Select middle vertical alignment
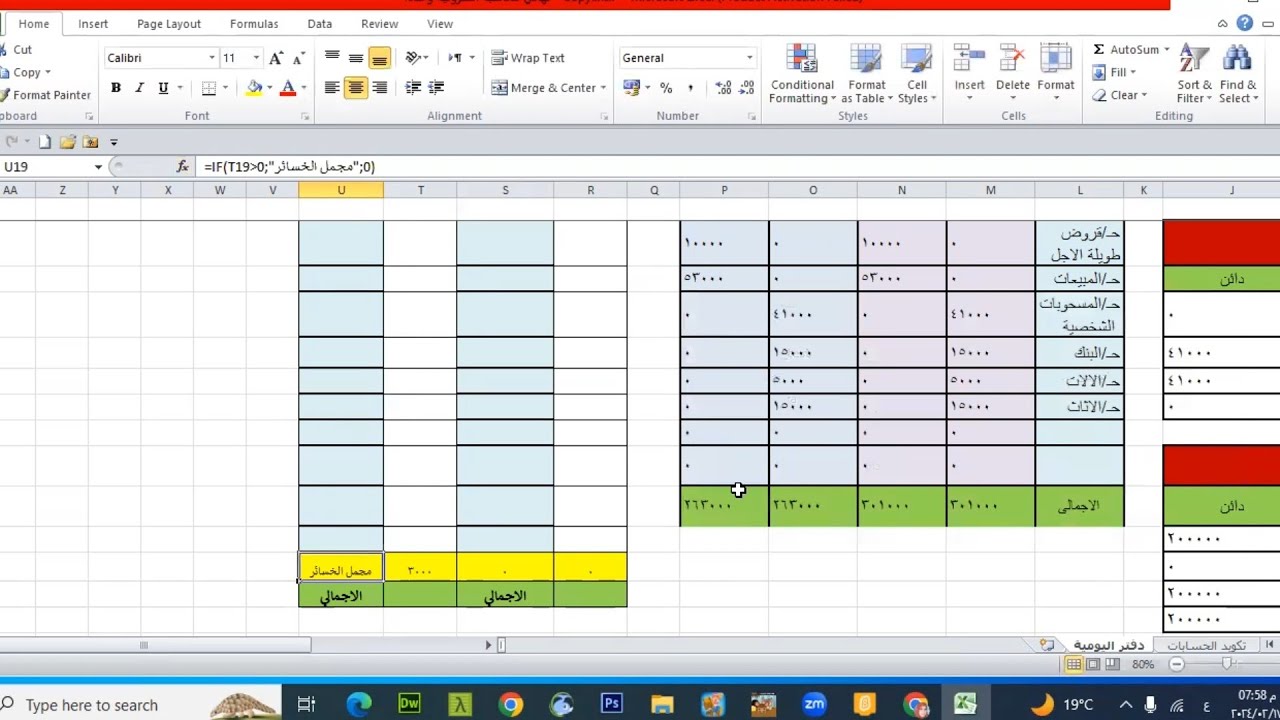 [x=355, y=58]
